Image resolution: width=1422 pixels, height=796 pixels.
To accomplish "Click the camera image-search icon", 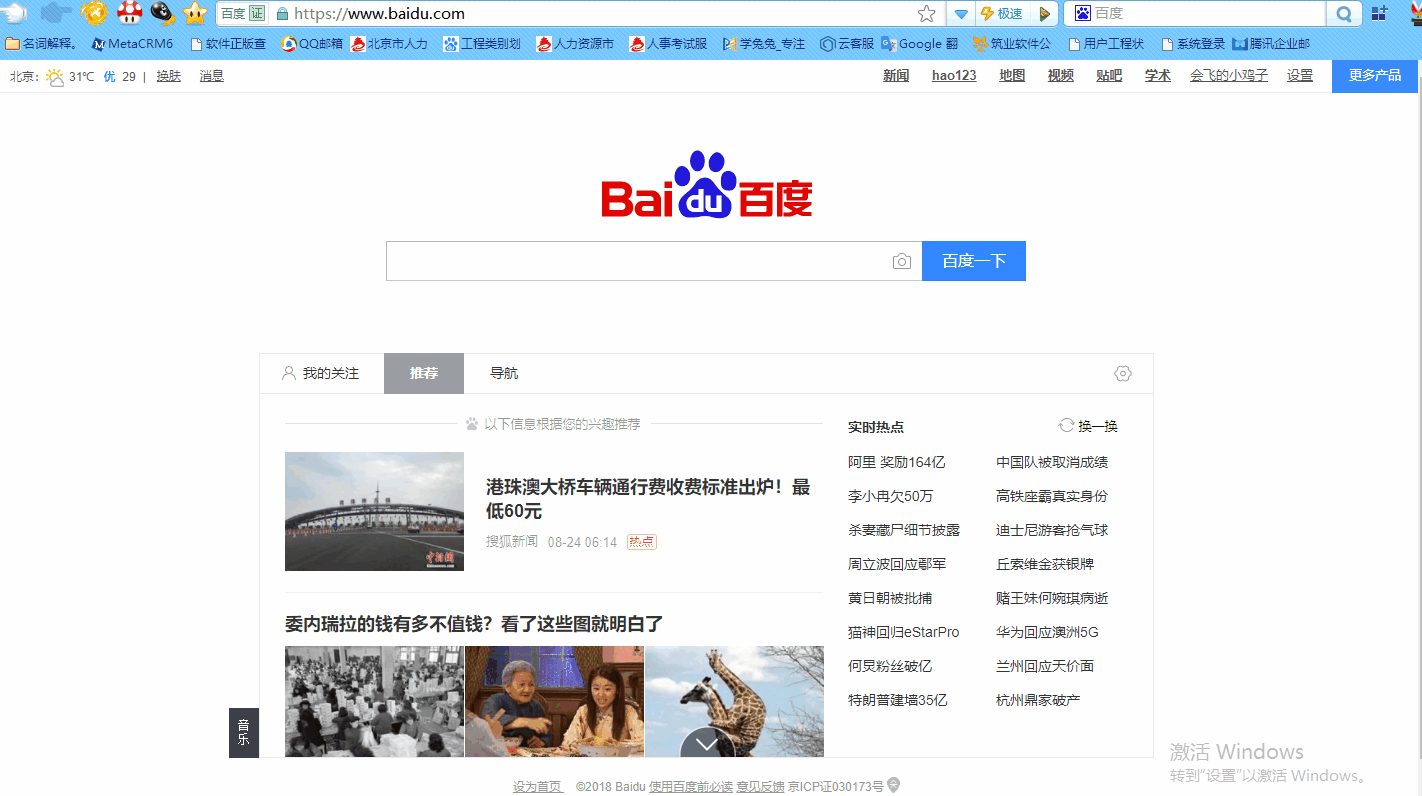I will pos(901,261).
